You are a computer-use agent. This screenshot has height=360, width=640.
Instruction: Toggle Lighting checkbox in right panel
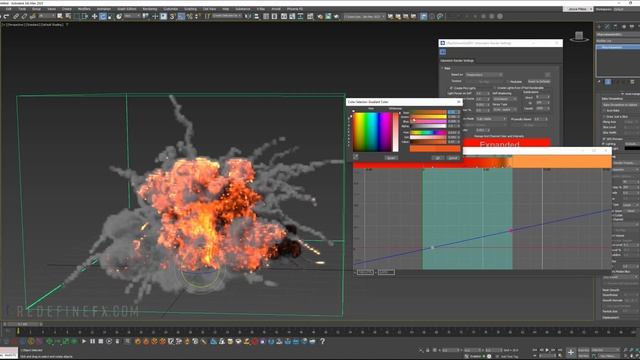point(604,144)
